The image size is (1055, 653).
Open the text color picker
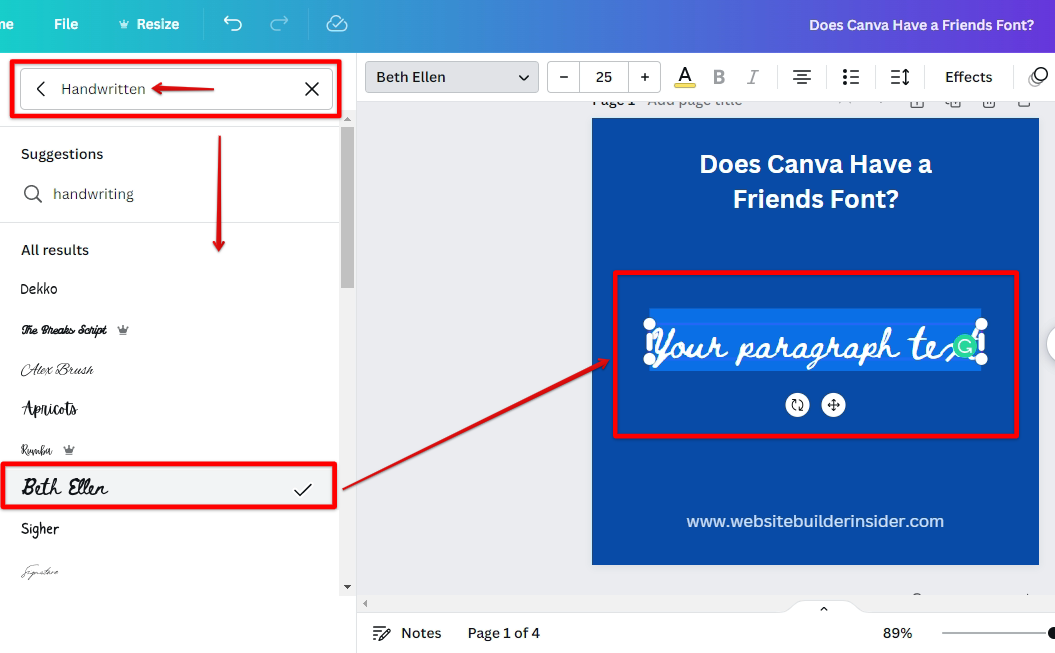[x=685, y=77]
